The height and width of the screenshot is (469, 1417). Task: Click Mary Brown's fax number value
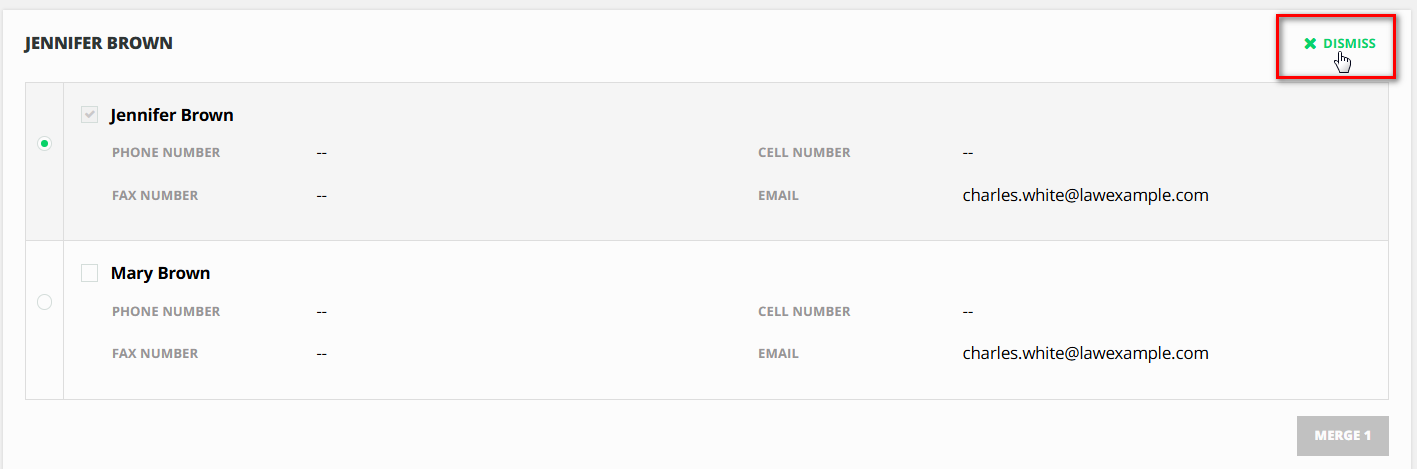point(322,354)
